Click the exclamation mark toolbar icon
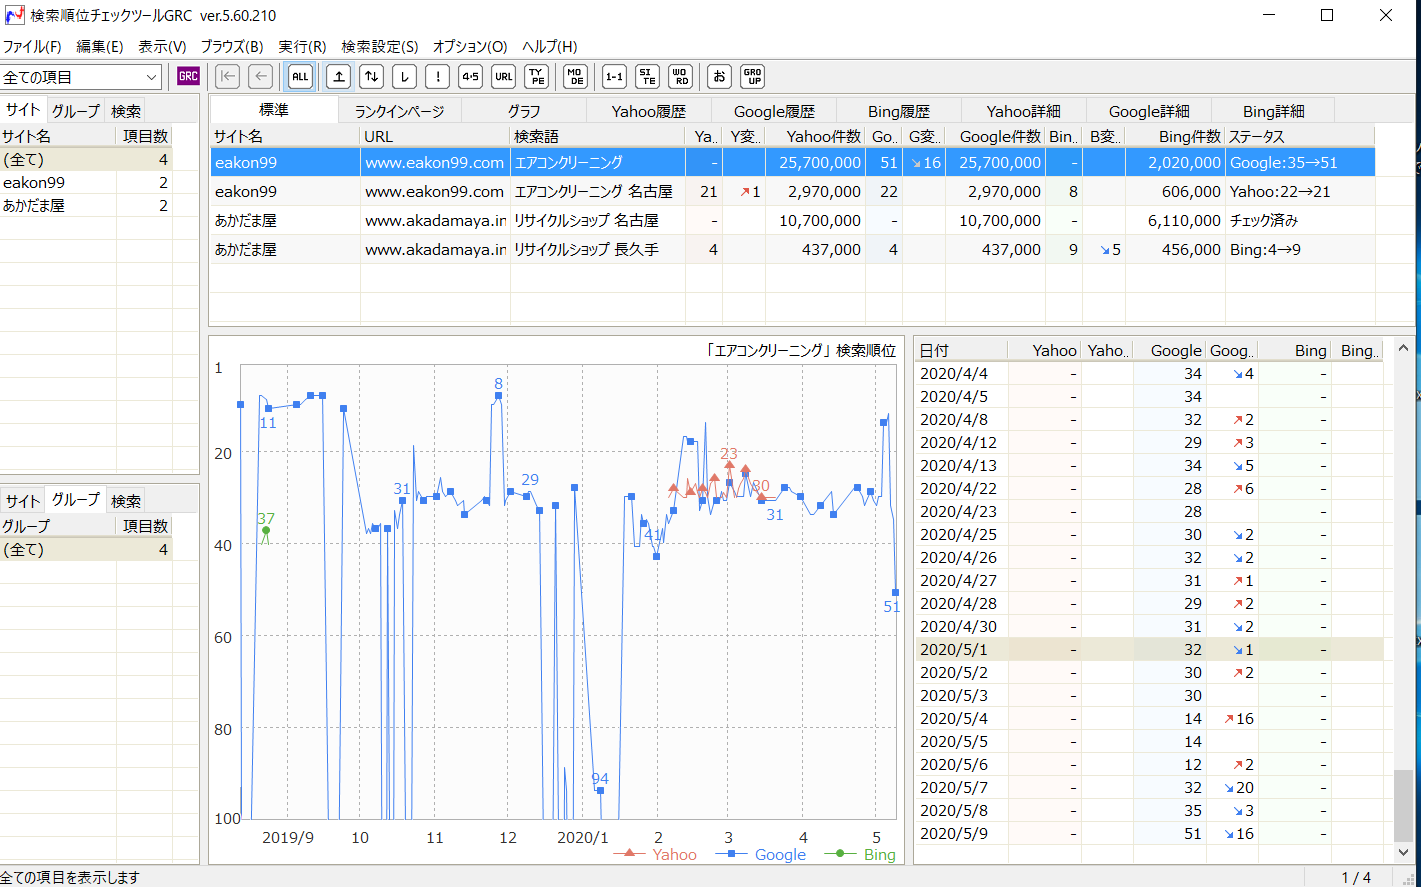The height and width of the screenshot is (887, 1421). (x=437, y=76)
